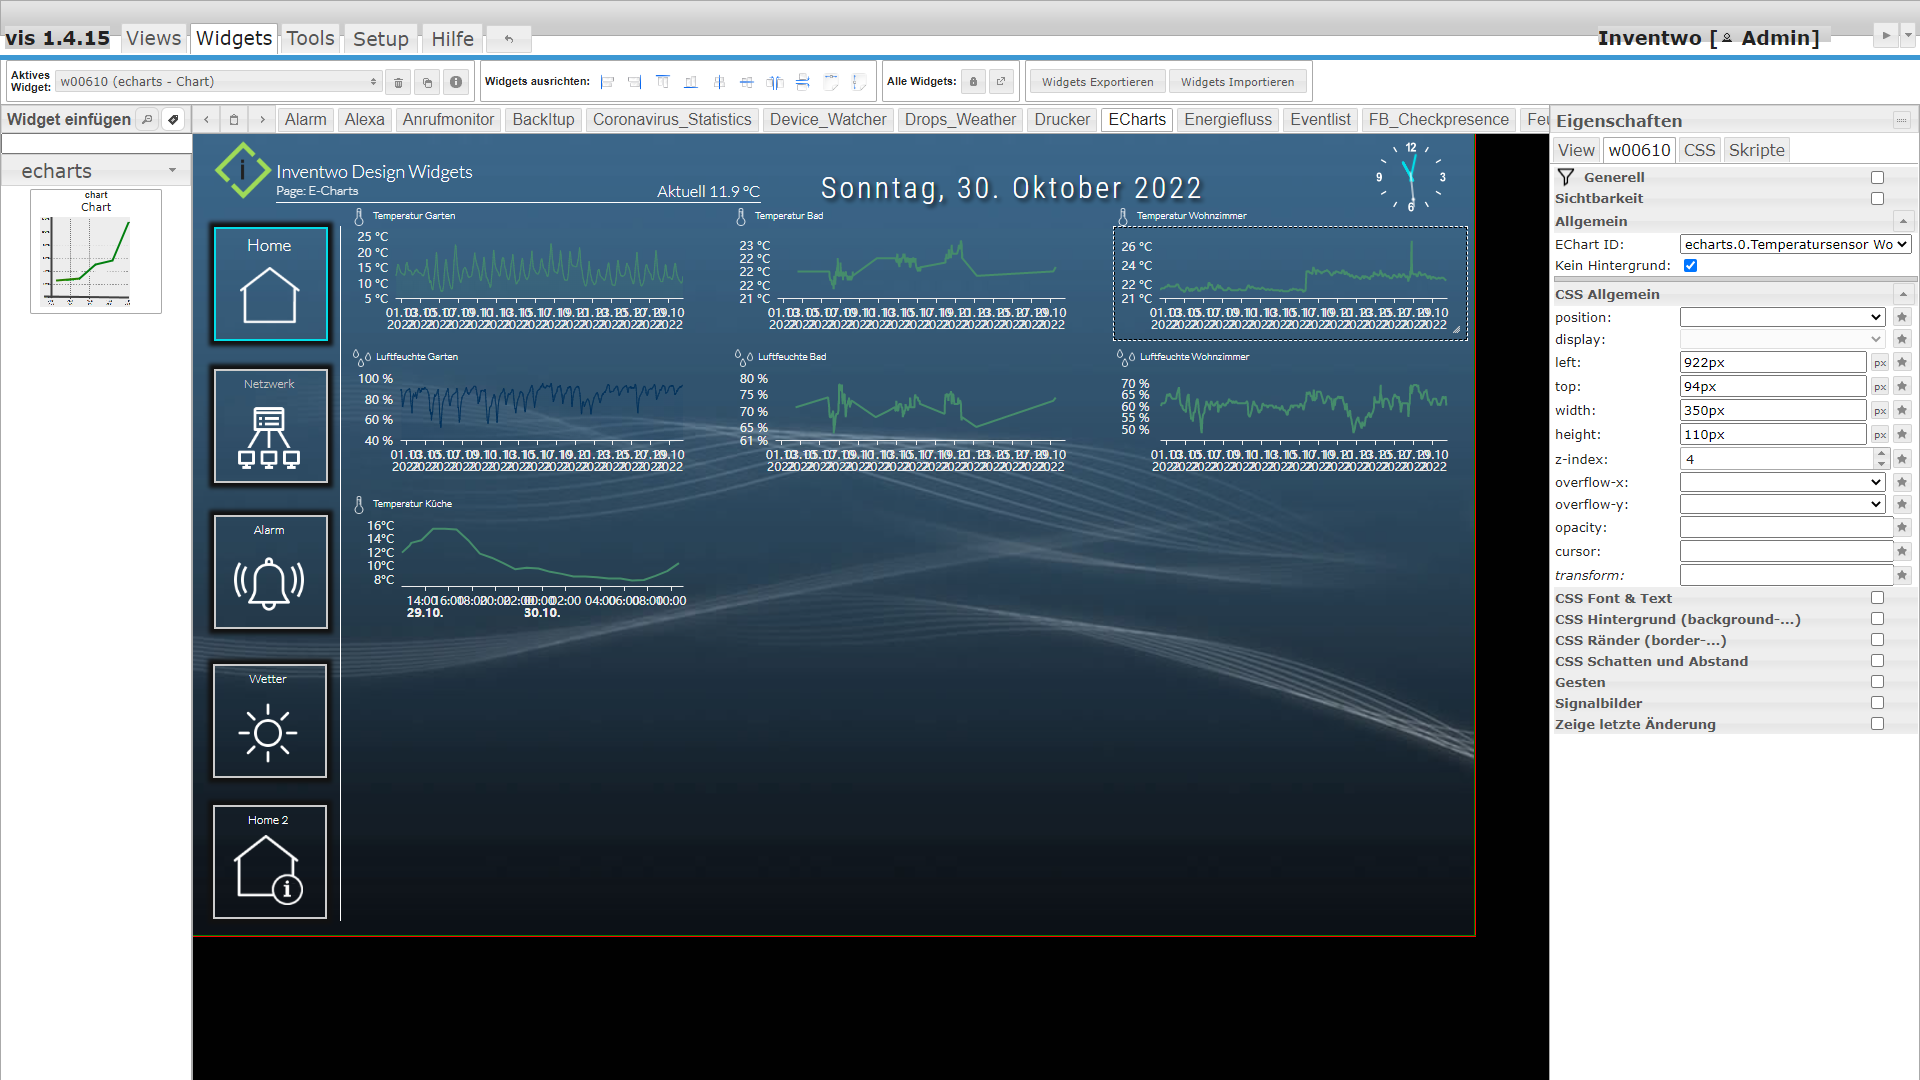Open the Tools menu tab

tap(310, 38)
